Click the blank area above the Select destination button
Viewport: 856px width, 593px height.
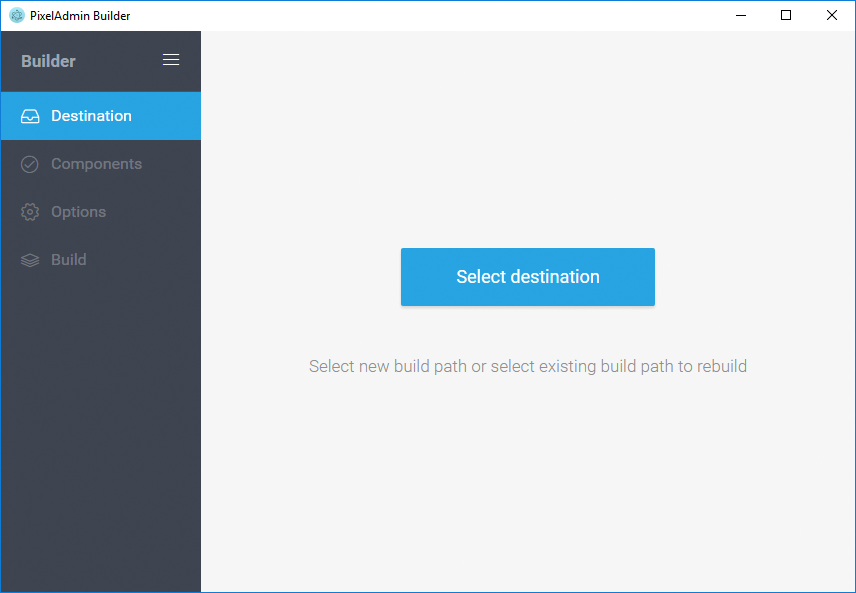click(528, 150)
